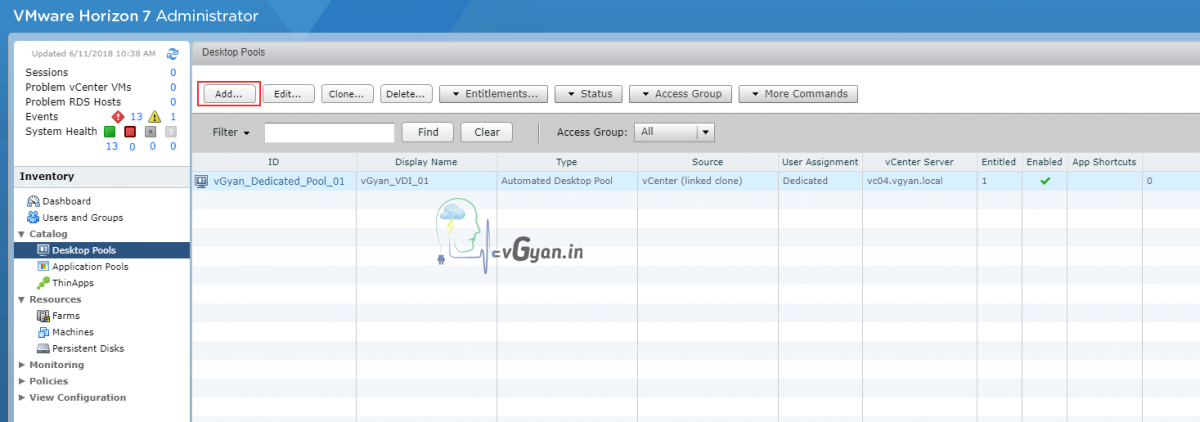
Task: Click the green System Health status square
Action: click(x=110, y=131)
